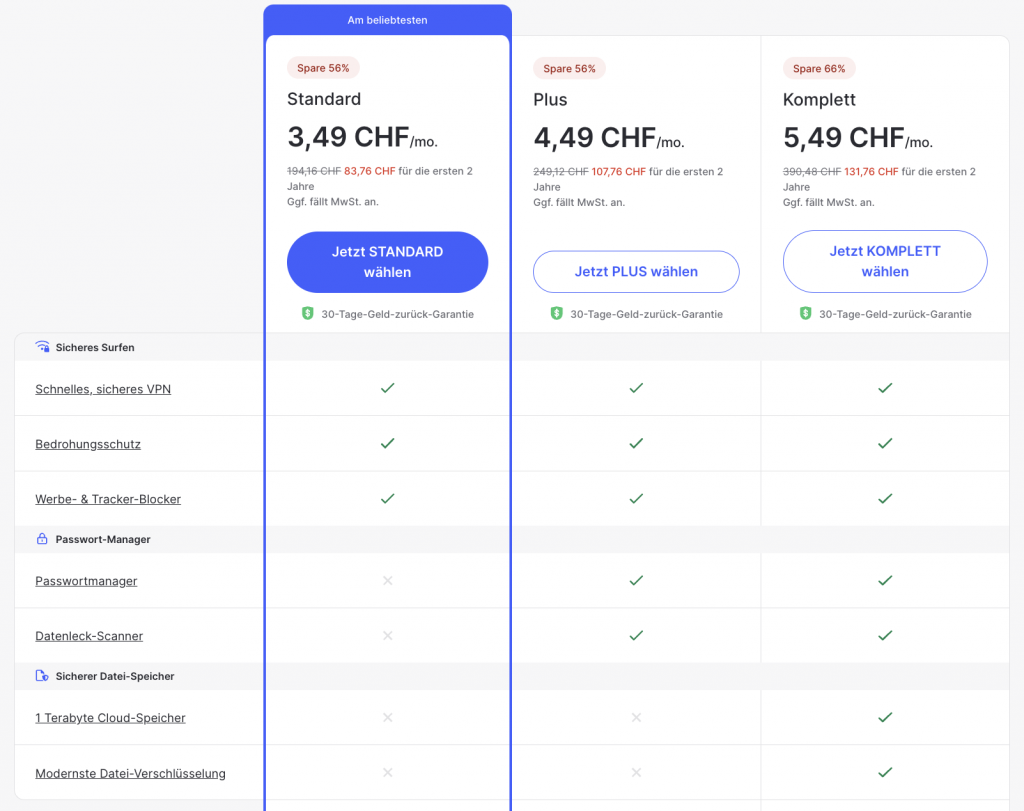Open the 1 Terabyte Cloud-Speicher link
Viewport: 1024px width, 811px height.
coord(110,718)
